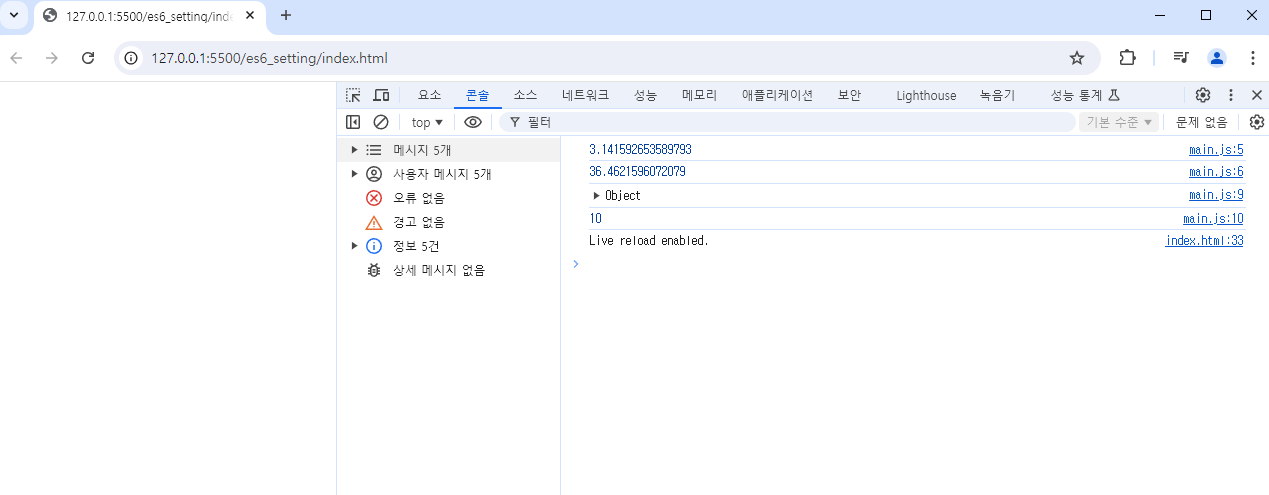Open the Chrome extensions puzzle icon

coord(1127,58)
